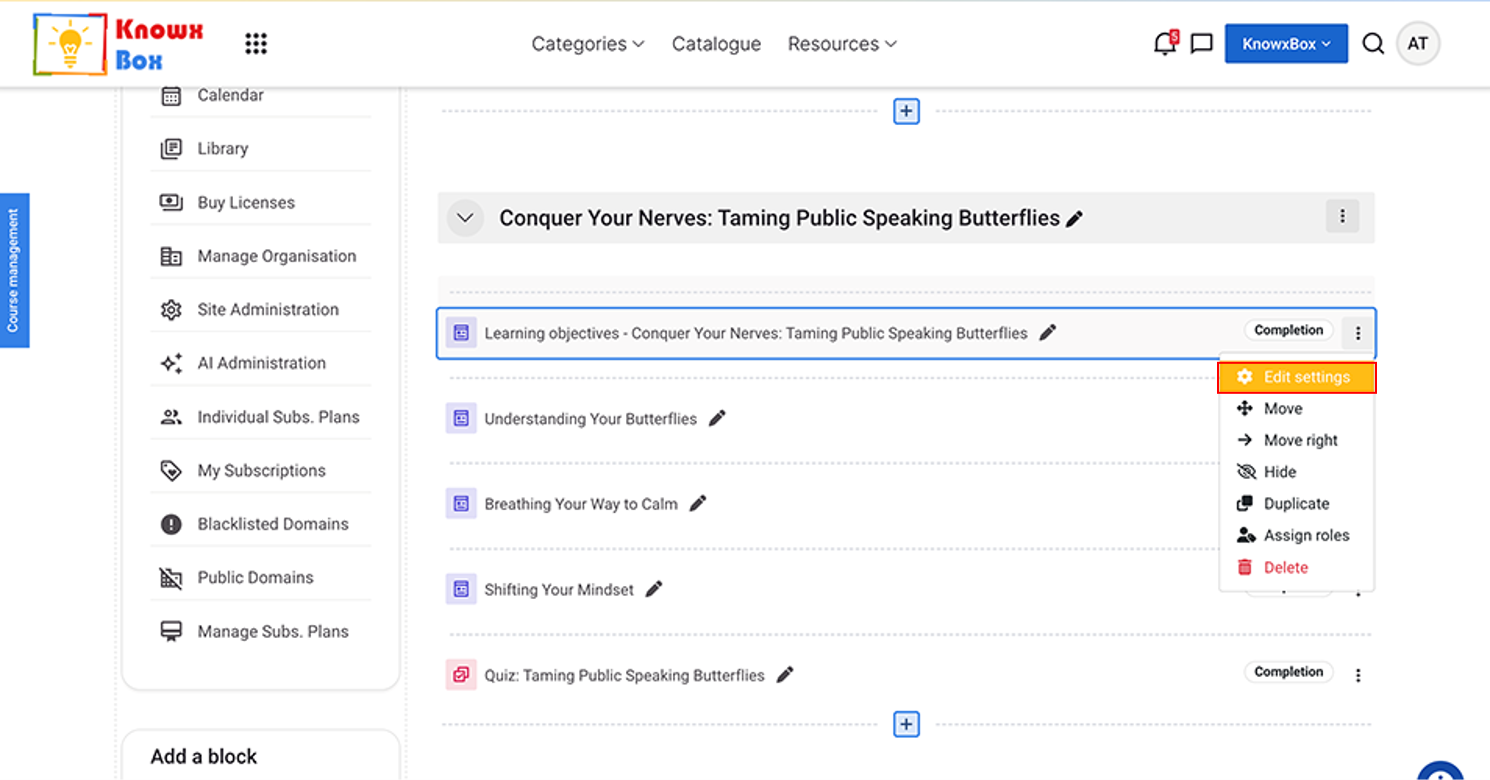This screenshot has width=1490, height=780.
Task: Open the Categories dropdown
Action: click(588, 44)
